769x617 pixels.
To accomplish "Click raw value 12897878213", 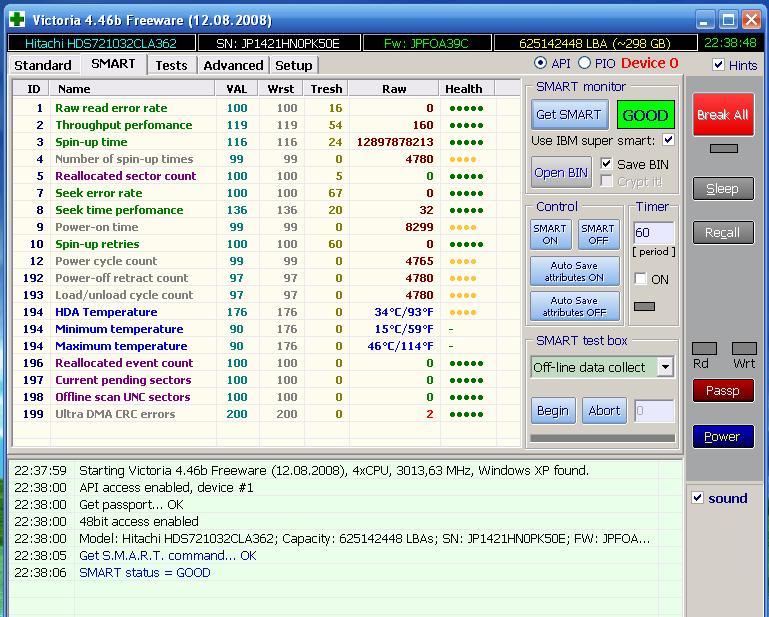I will click(395, 142).
